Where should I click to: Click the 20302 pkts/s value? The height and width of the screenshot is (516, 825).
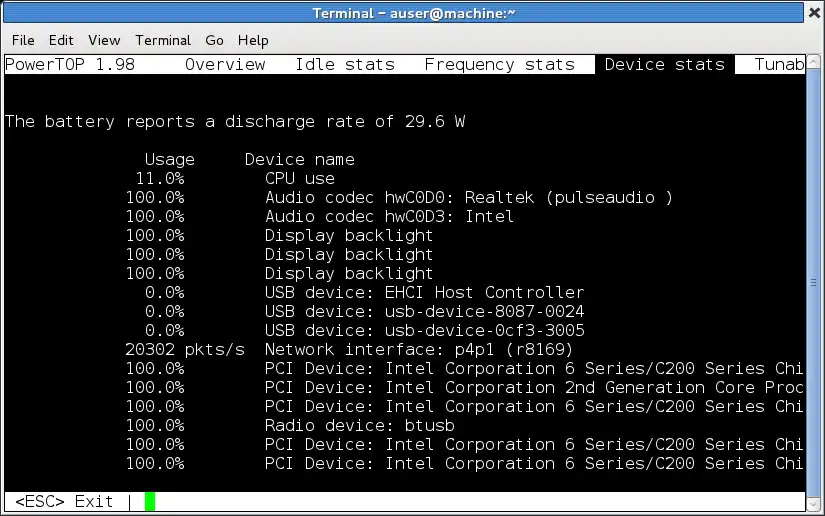tap(185, 350)
